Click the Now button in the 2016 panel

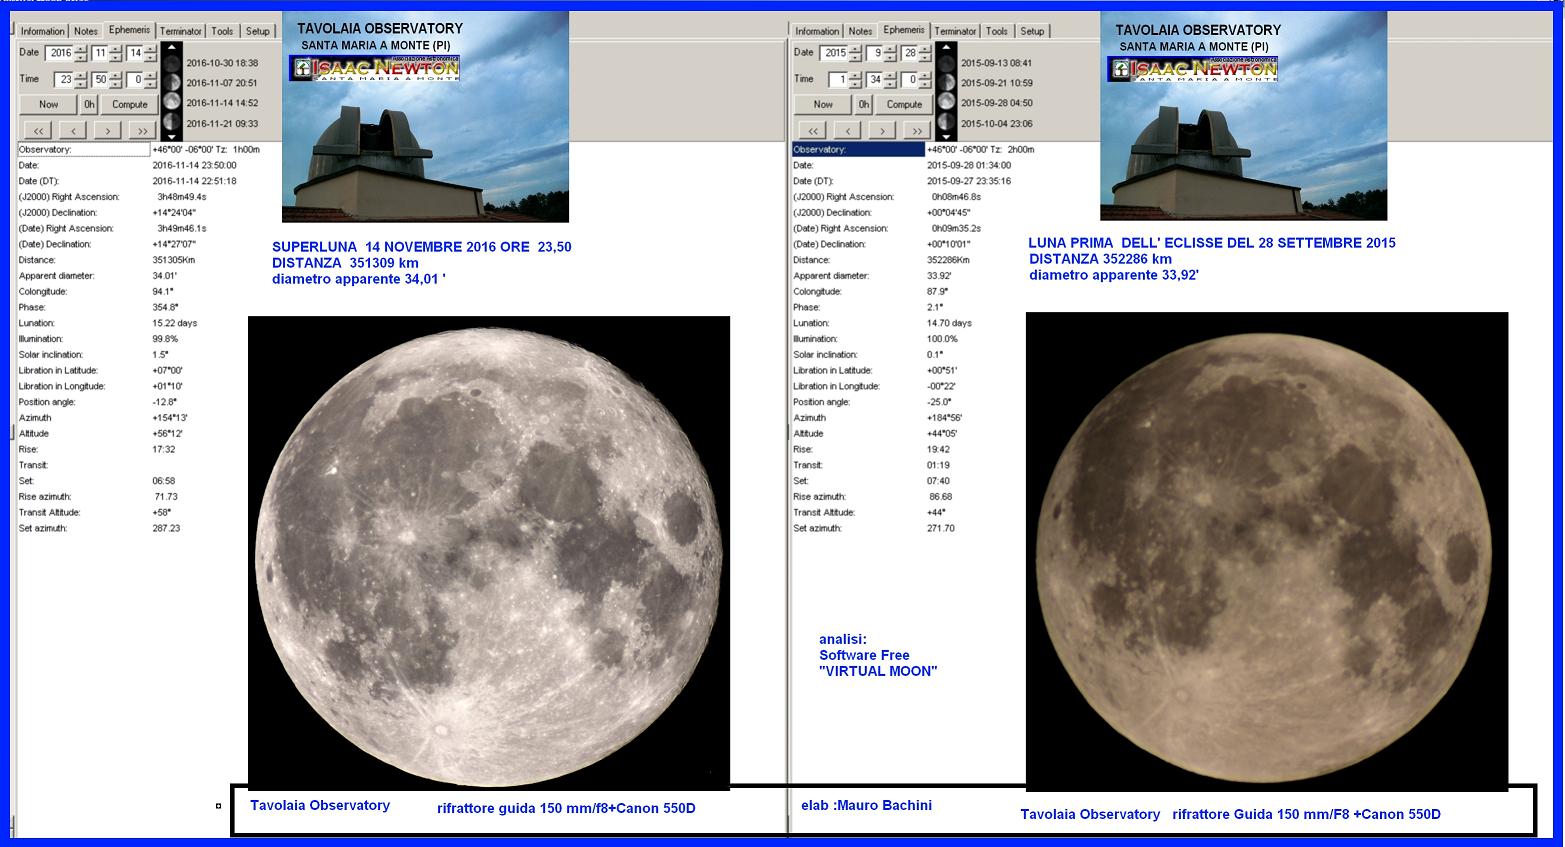pyautogui.click(x=48, y=104)
